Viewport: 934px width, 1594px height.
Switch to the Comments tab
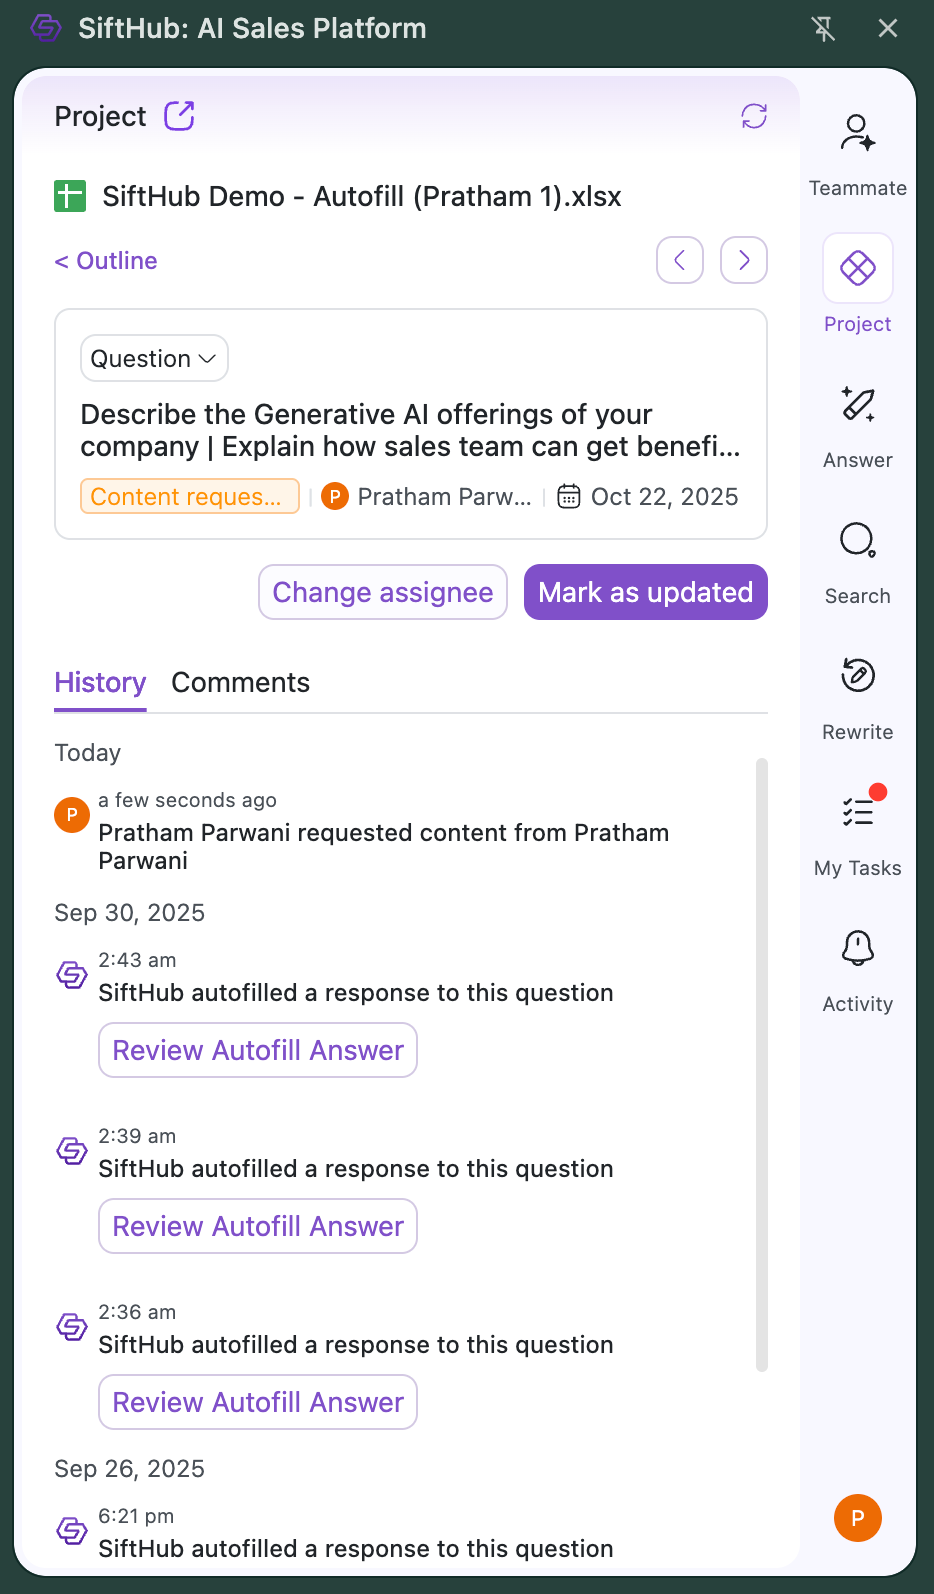point(241,682)
